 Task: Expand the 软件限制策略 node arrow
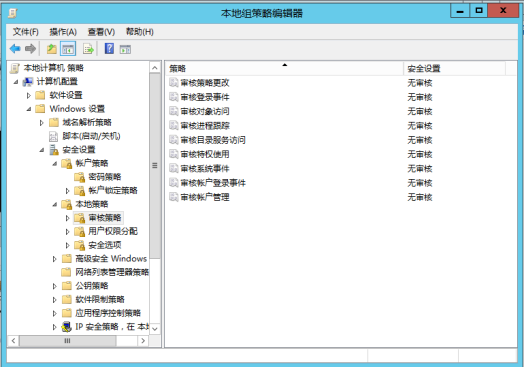click(x=54, y=300)
